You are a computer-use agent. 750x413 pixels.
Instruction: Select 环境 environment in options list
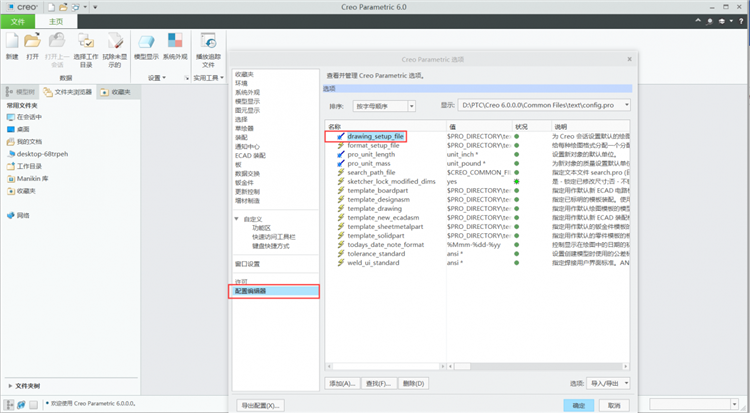point(242,83)
